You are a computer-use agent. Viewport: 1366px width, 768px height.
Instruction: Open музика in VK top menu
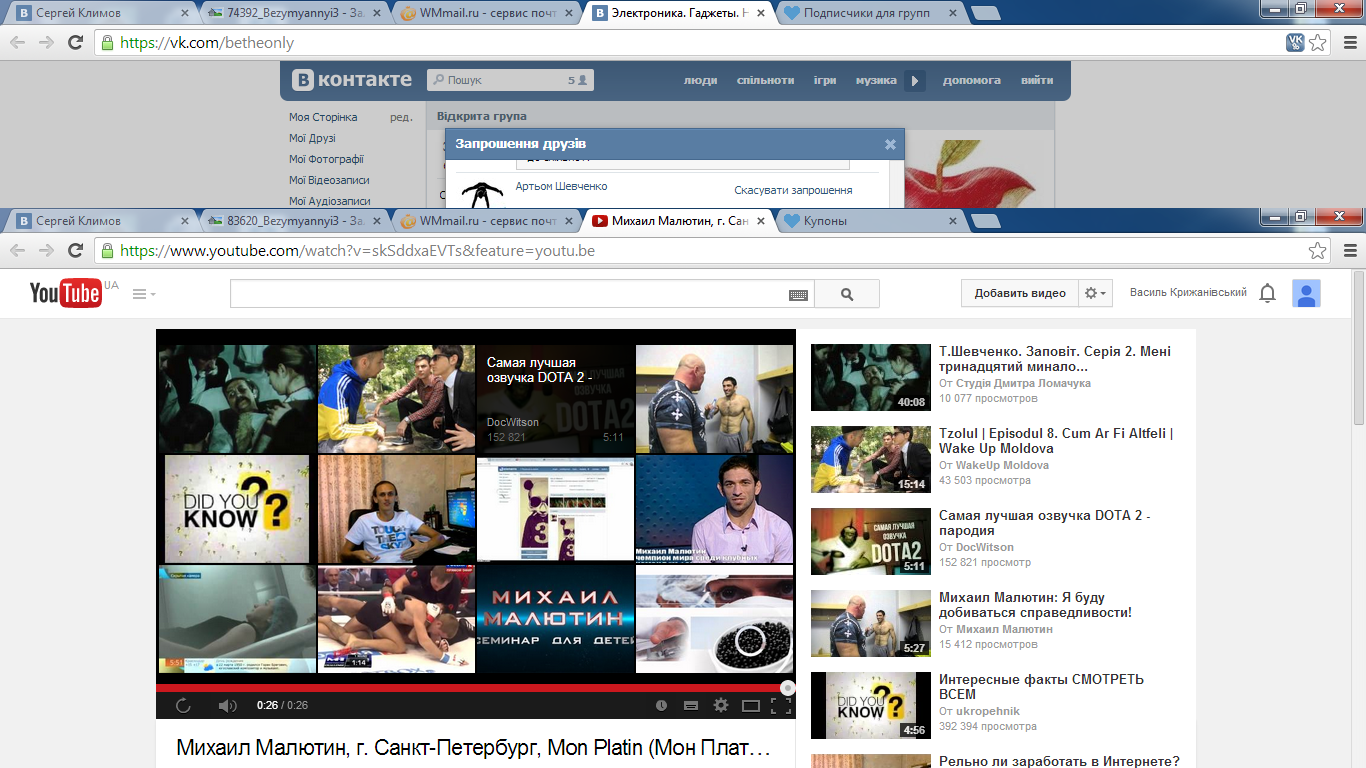pos(876,80)
